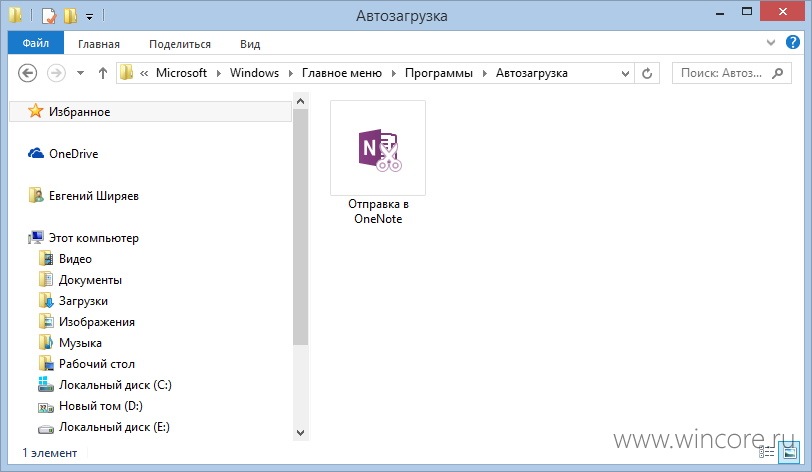The width and height of the screenshot is (812, 472).
Task: Click navigation pane scroll down arrow
Action: pos(300,433)
